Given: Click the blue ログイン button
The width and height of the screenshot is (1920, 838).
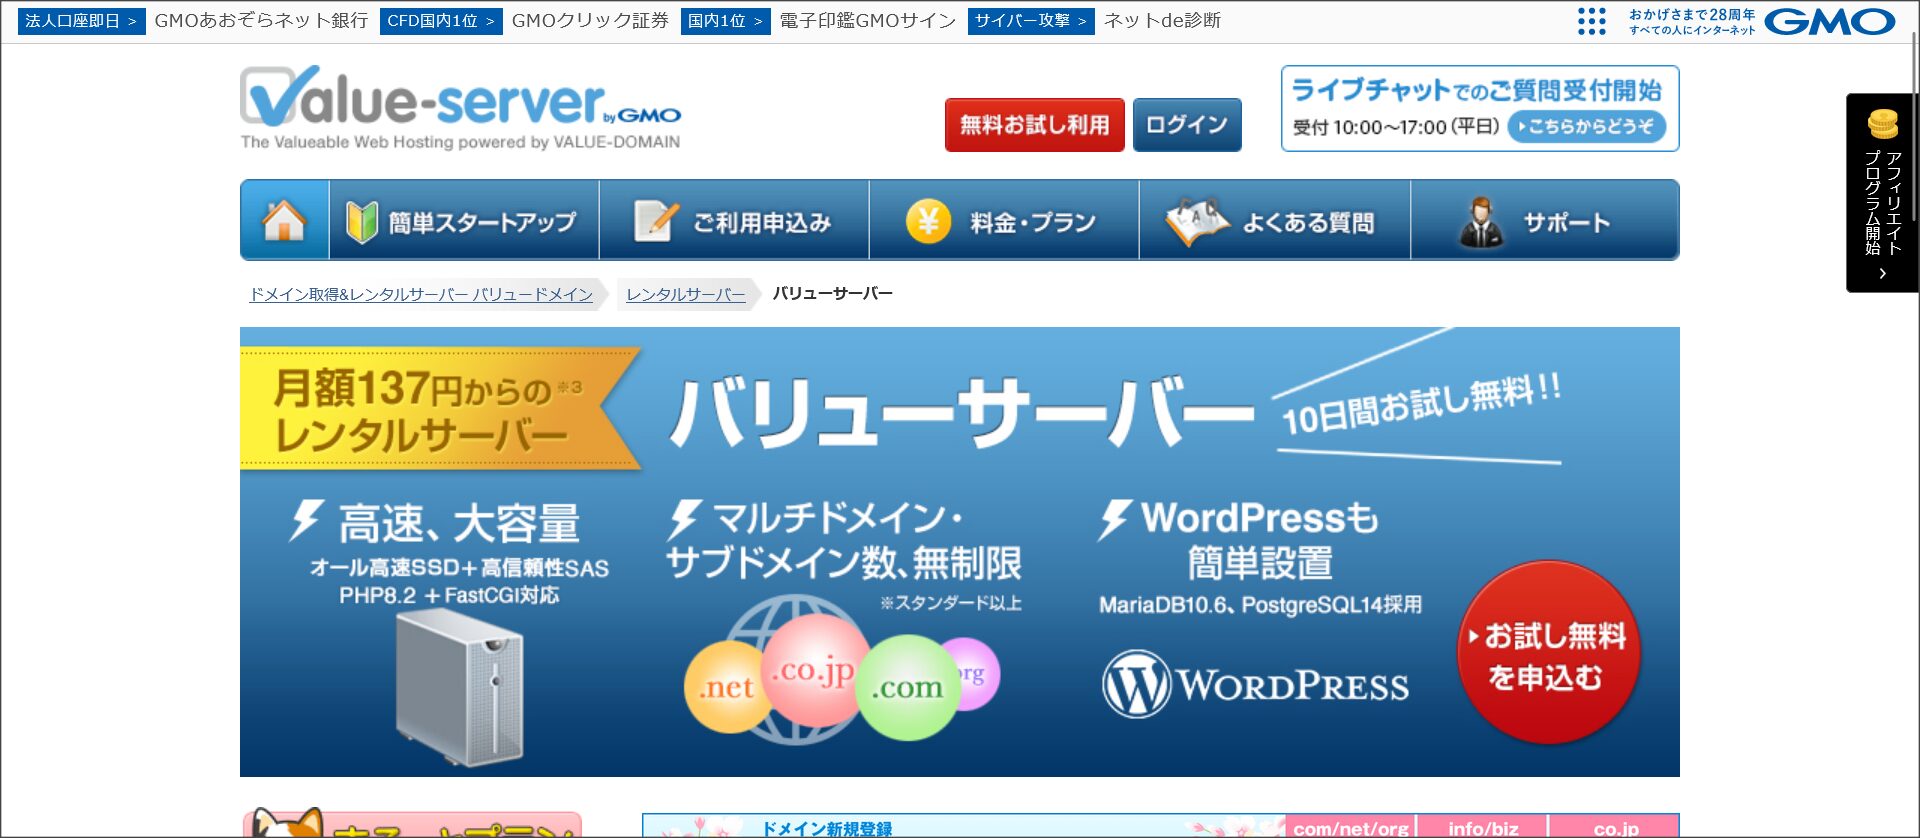Looking at the screenshot, I should pos(1187,125).
